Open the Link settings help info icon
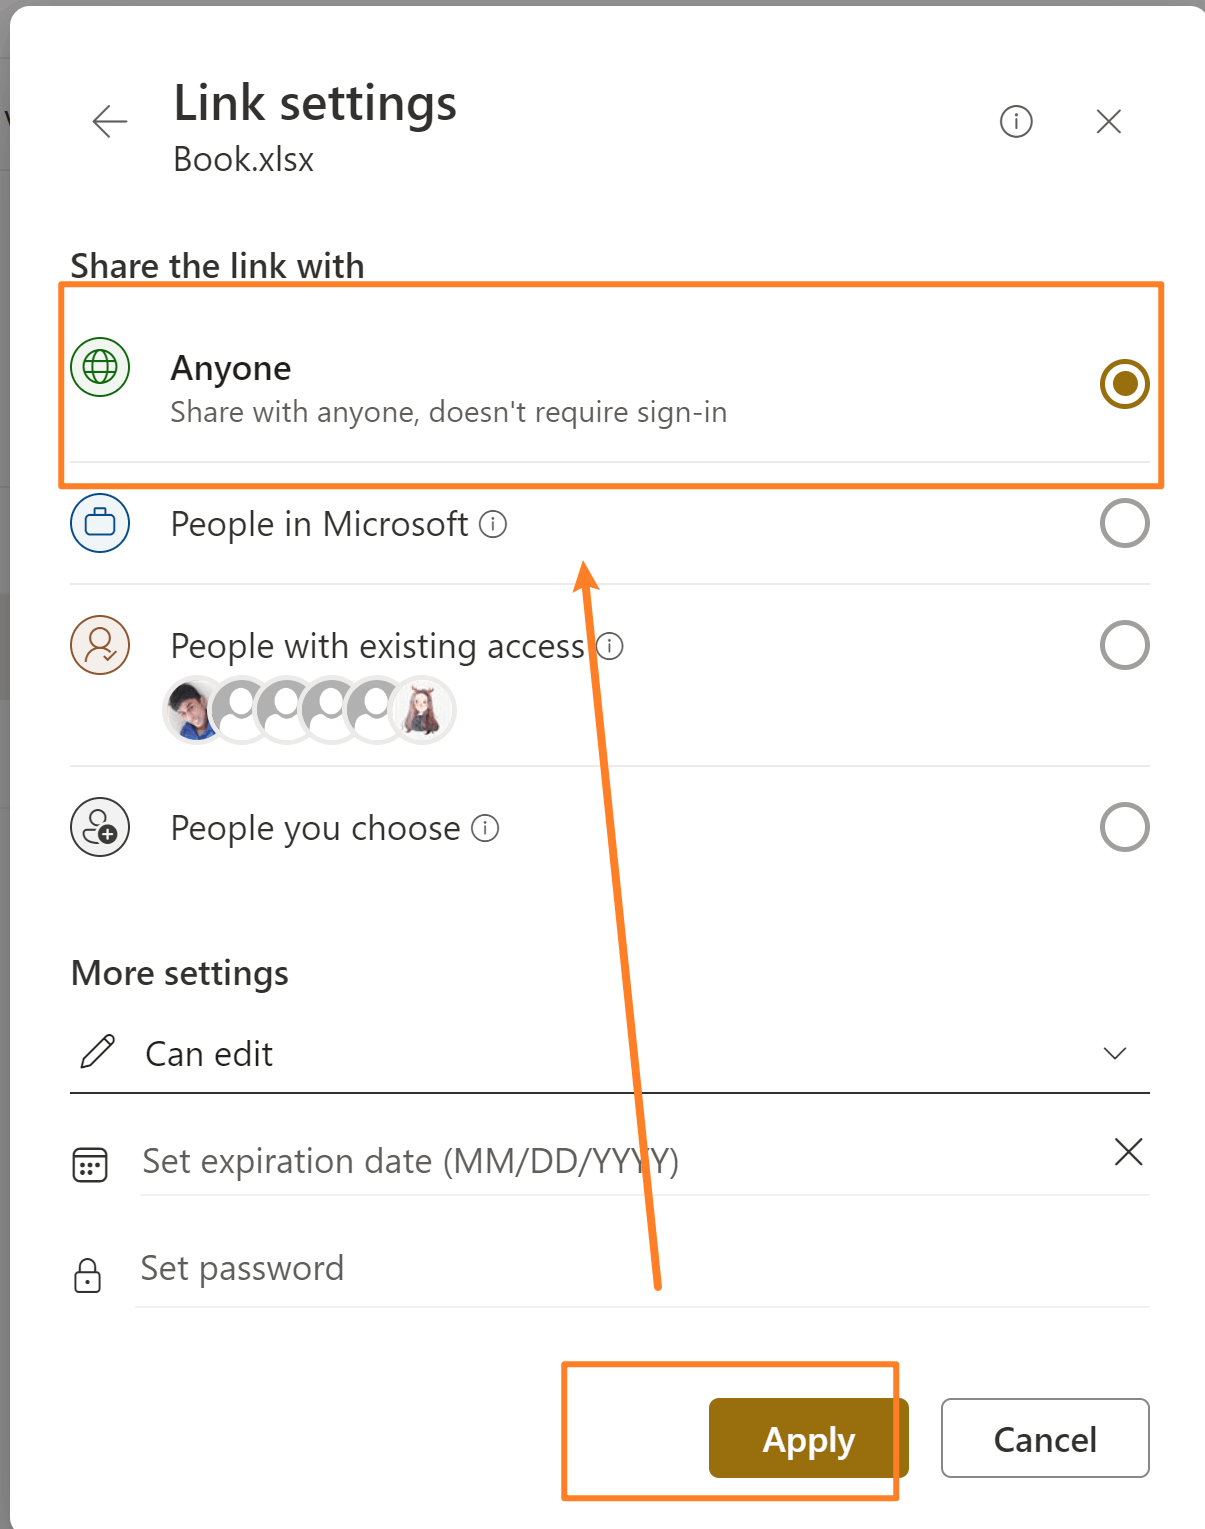 coord(1015,121)
